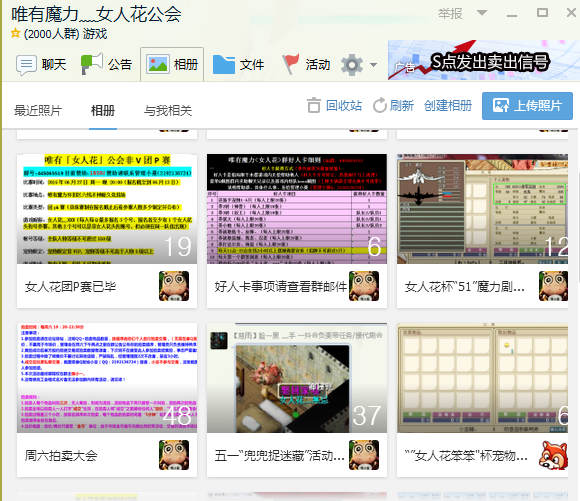This screenshot has width=580, height=501.
Task: Click fox avatar on "女人花笨笨"杯 album
Action: 553,455
